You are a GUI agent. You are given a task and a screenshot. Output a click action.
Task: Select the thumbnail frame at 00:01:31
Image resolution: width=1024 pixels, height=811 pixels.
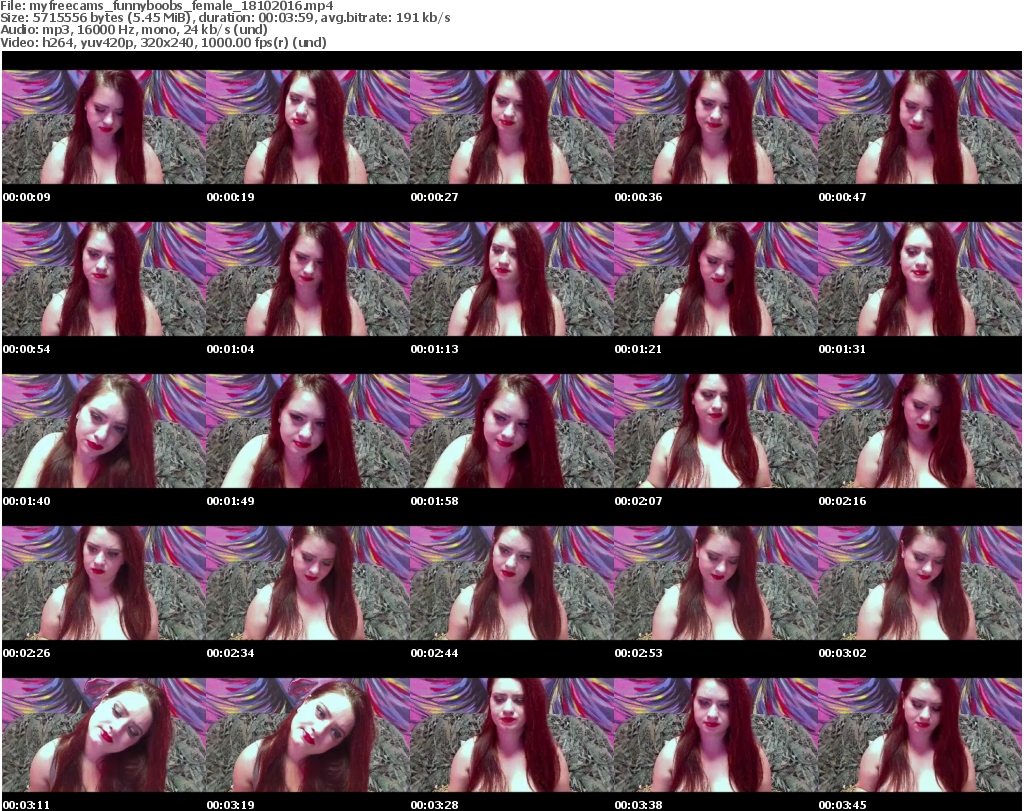tap(920, 279)
